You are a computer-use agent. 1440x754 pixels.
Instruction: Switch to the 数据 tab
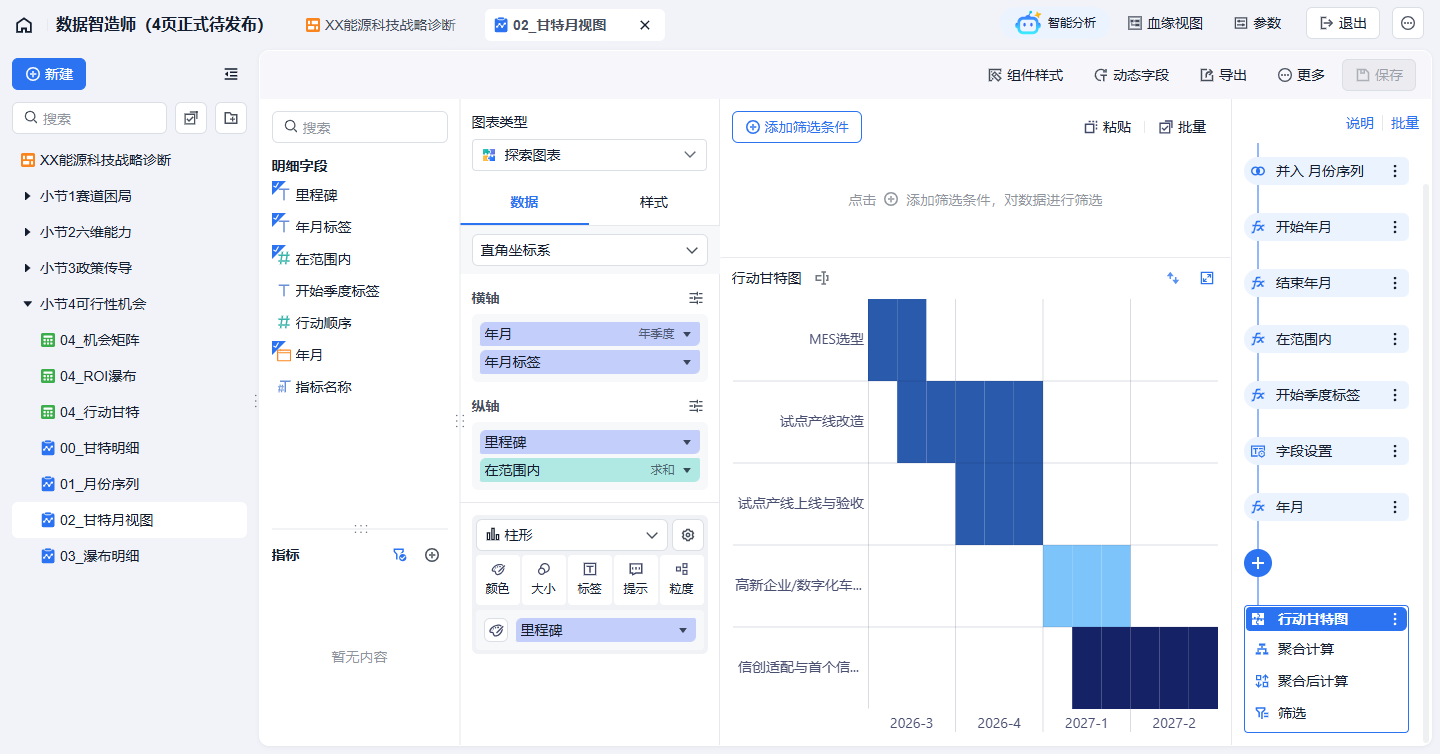click(524, 202)
